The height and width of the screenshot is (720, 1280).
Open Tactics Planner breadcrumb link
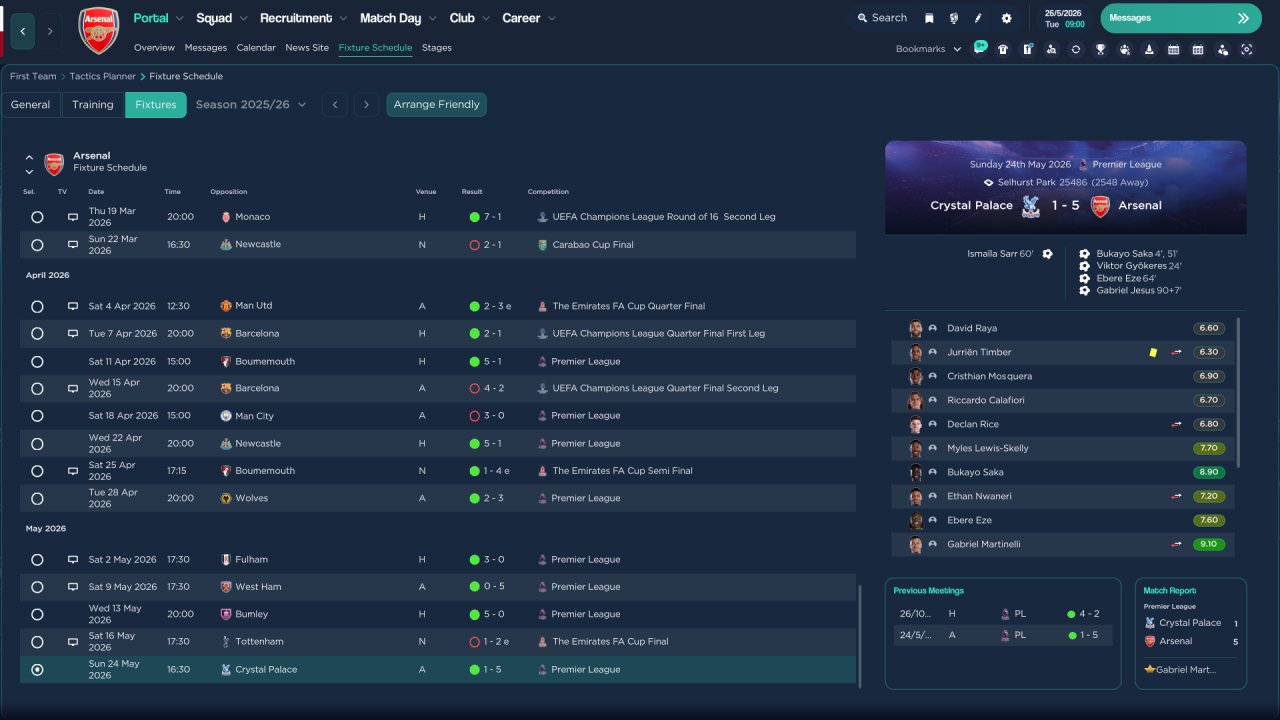104,76
